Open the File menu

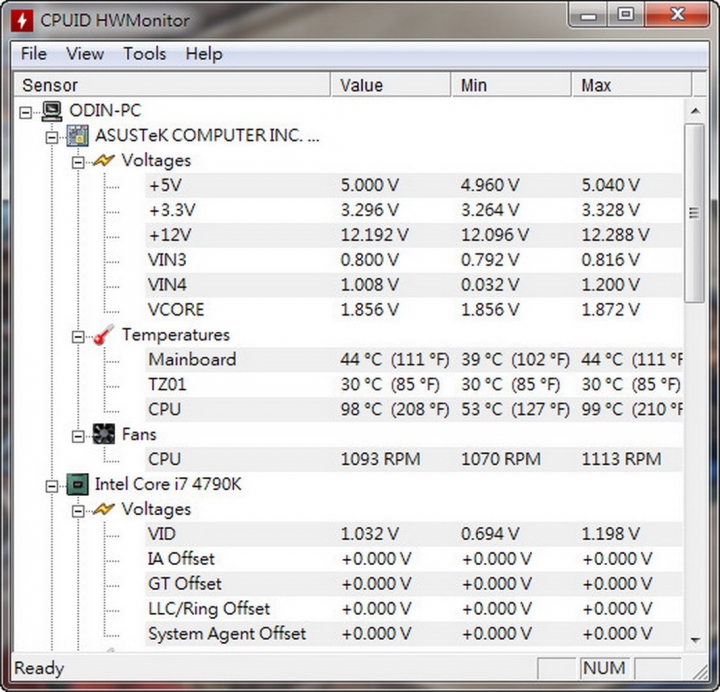point(34,54)
